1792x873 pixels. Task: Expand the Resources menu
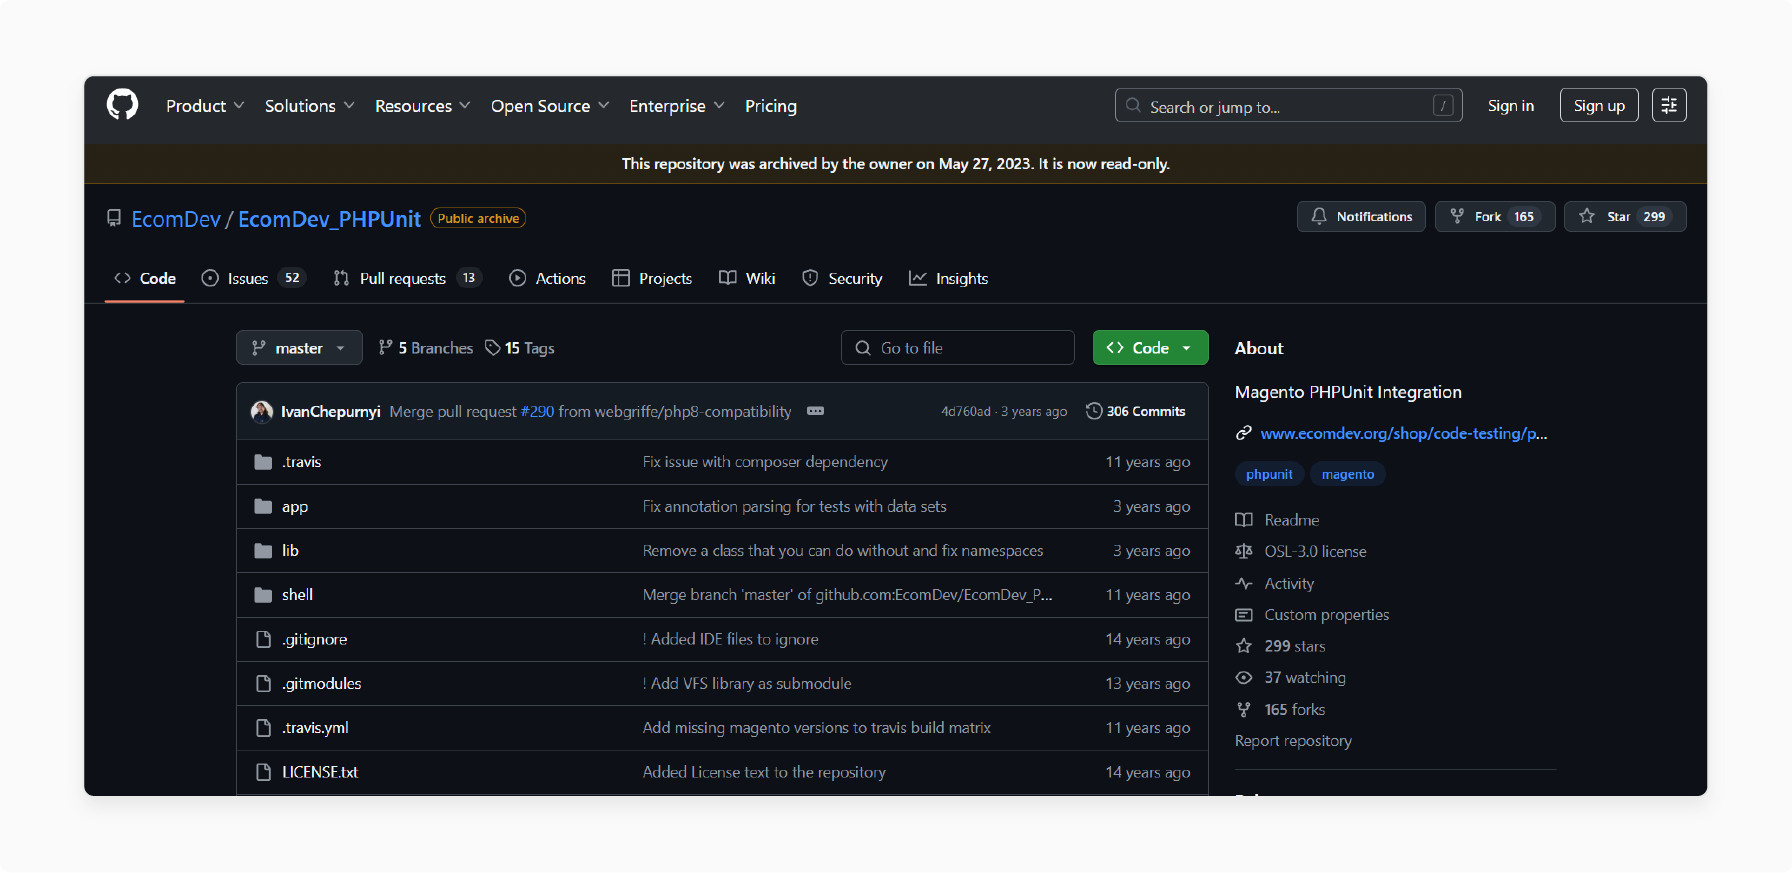click(x=422, y=106)
